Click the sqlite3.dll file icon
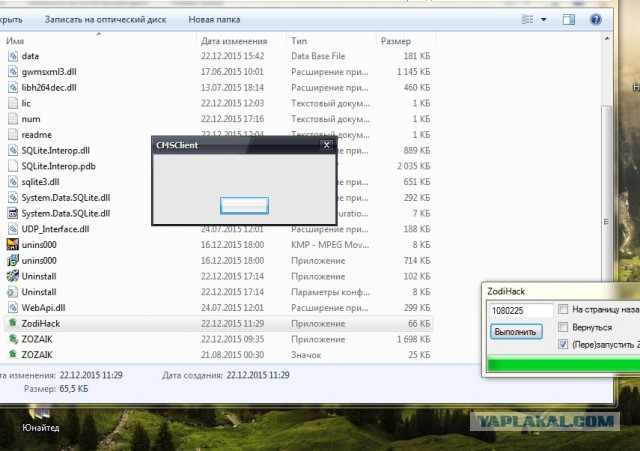The image size is (640, 451). pyautogui.click(x=13, y=182)
